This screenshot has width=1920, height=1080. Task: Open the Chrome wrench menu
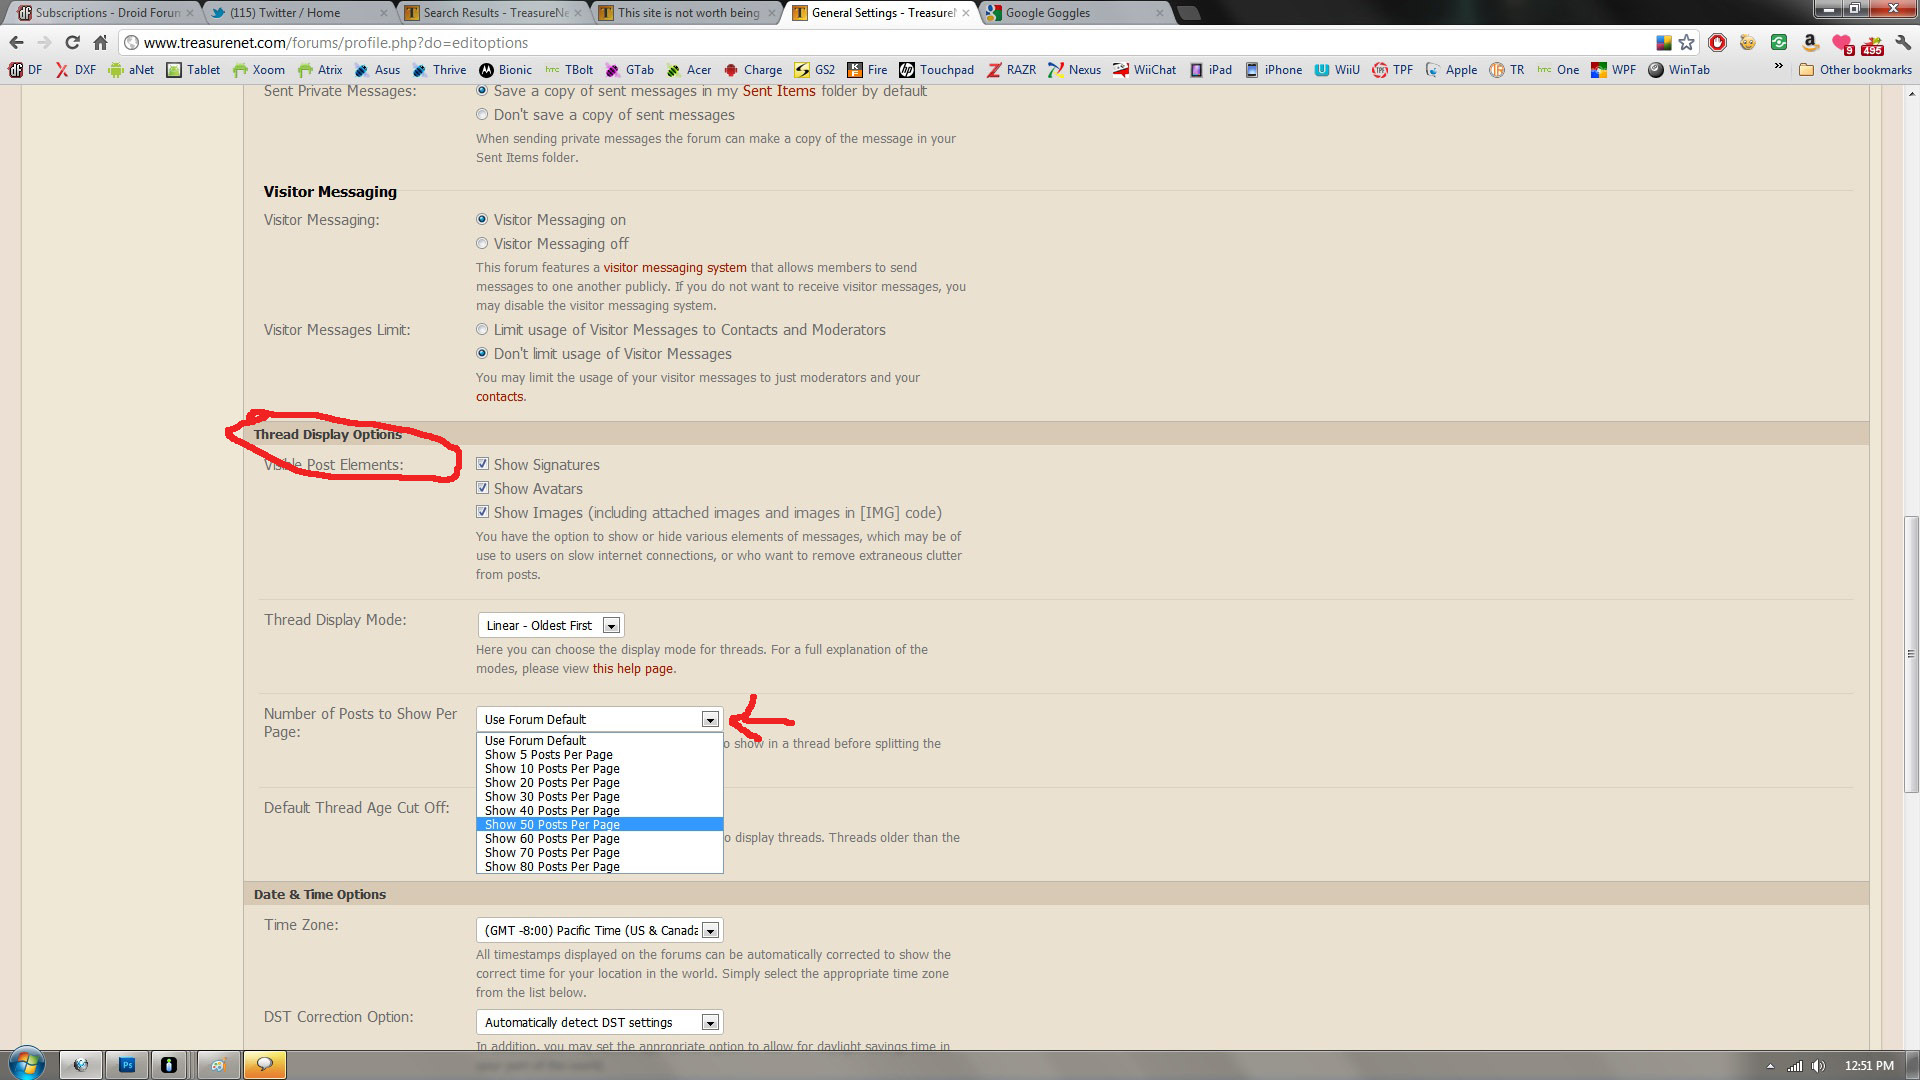point(1902,43)
